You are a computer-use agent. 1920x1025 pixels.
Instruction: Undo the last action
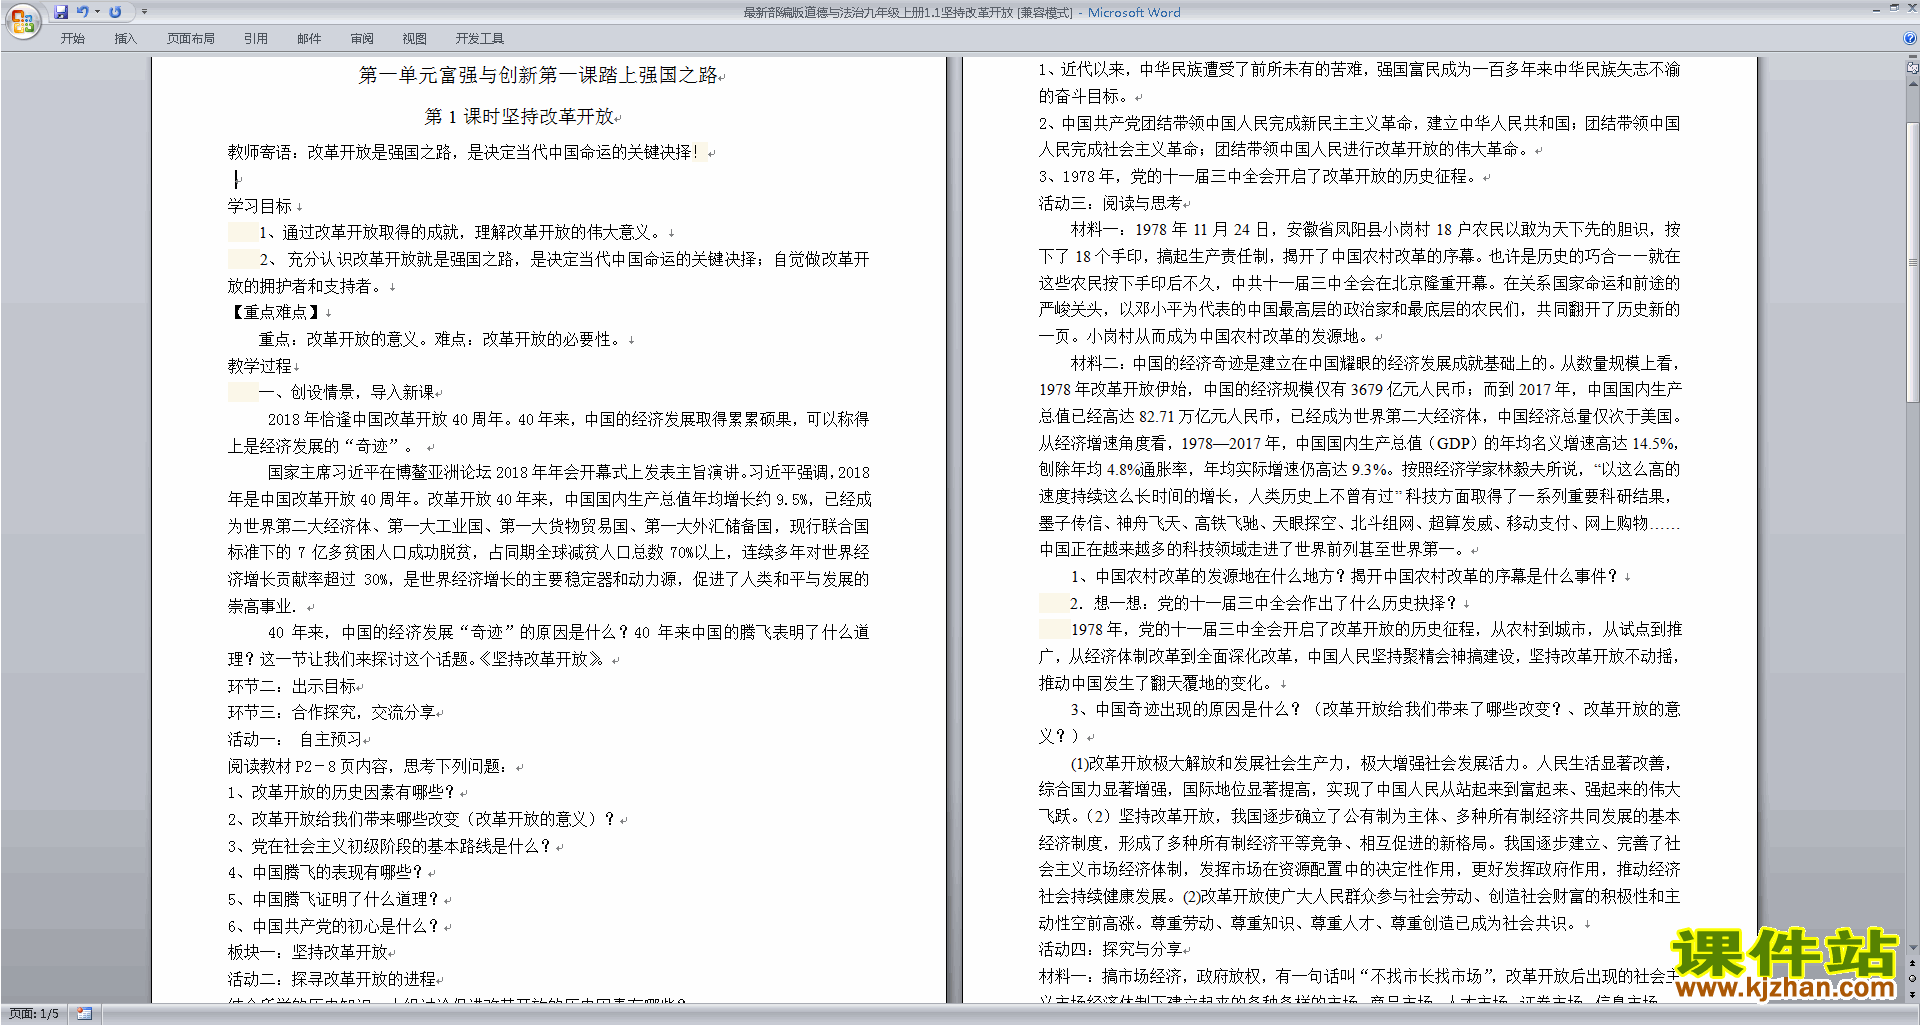tap(82, 12)
